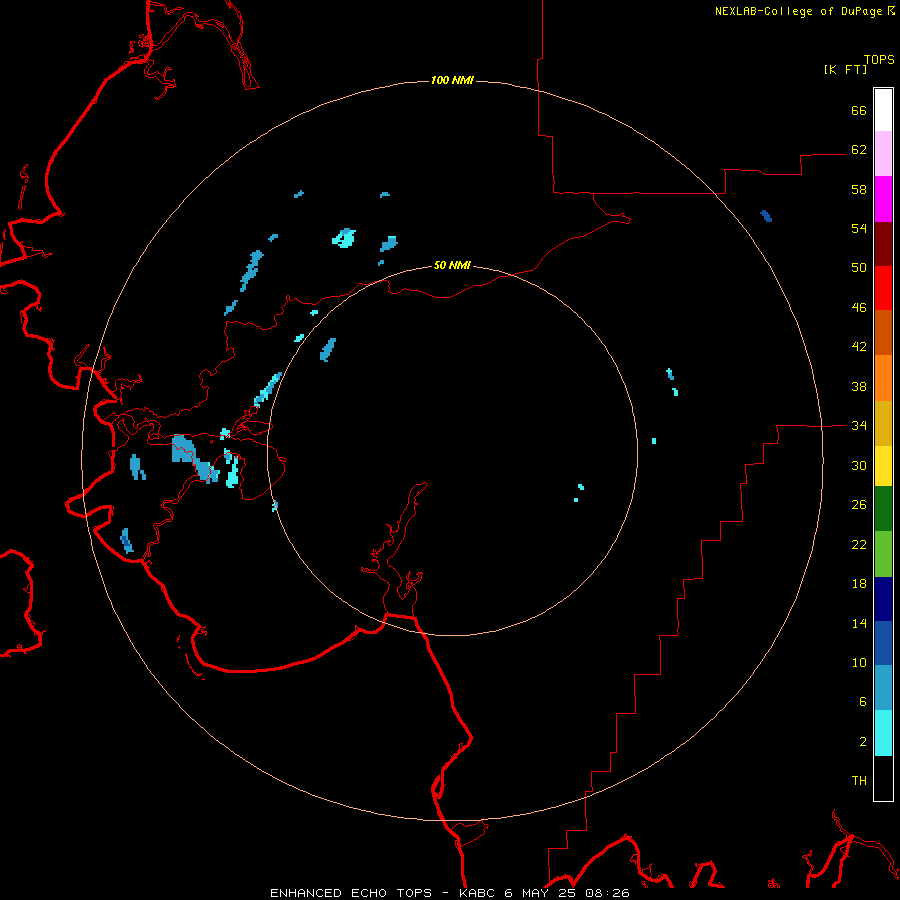
Task: Click the legend value "30"
Action: (859, 465)
